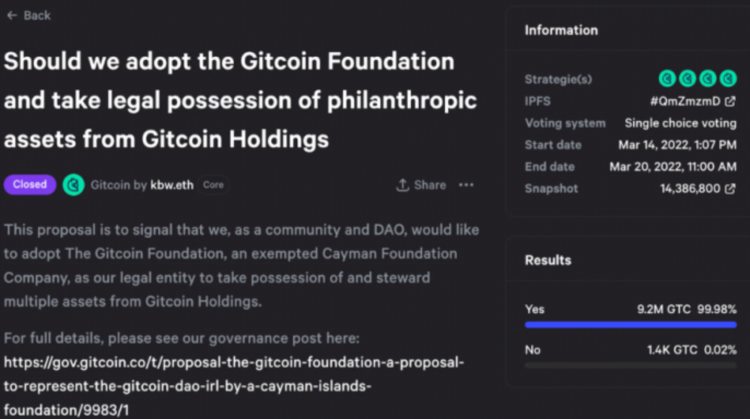The height and width of the screenshot is (419, 750).
Task: Open the three-dot more options menu
Action: [466, 185]
